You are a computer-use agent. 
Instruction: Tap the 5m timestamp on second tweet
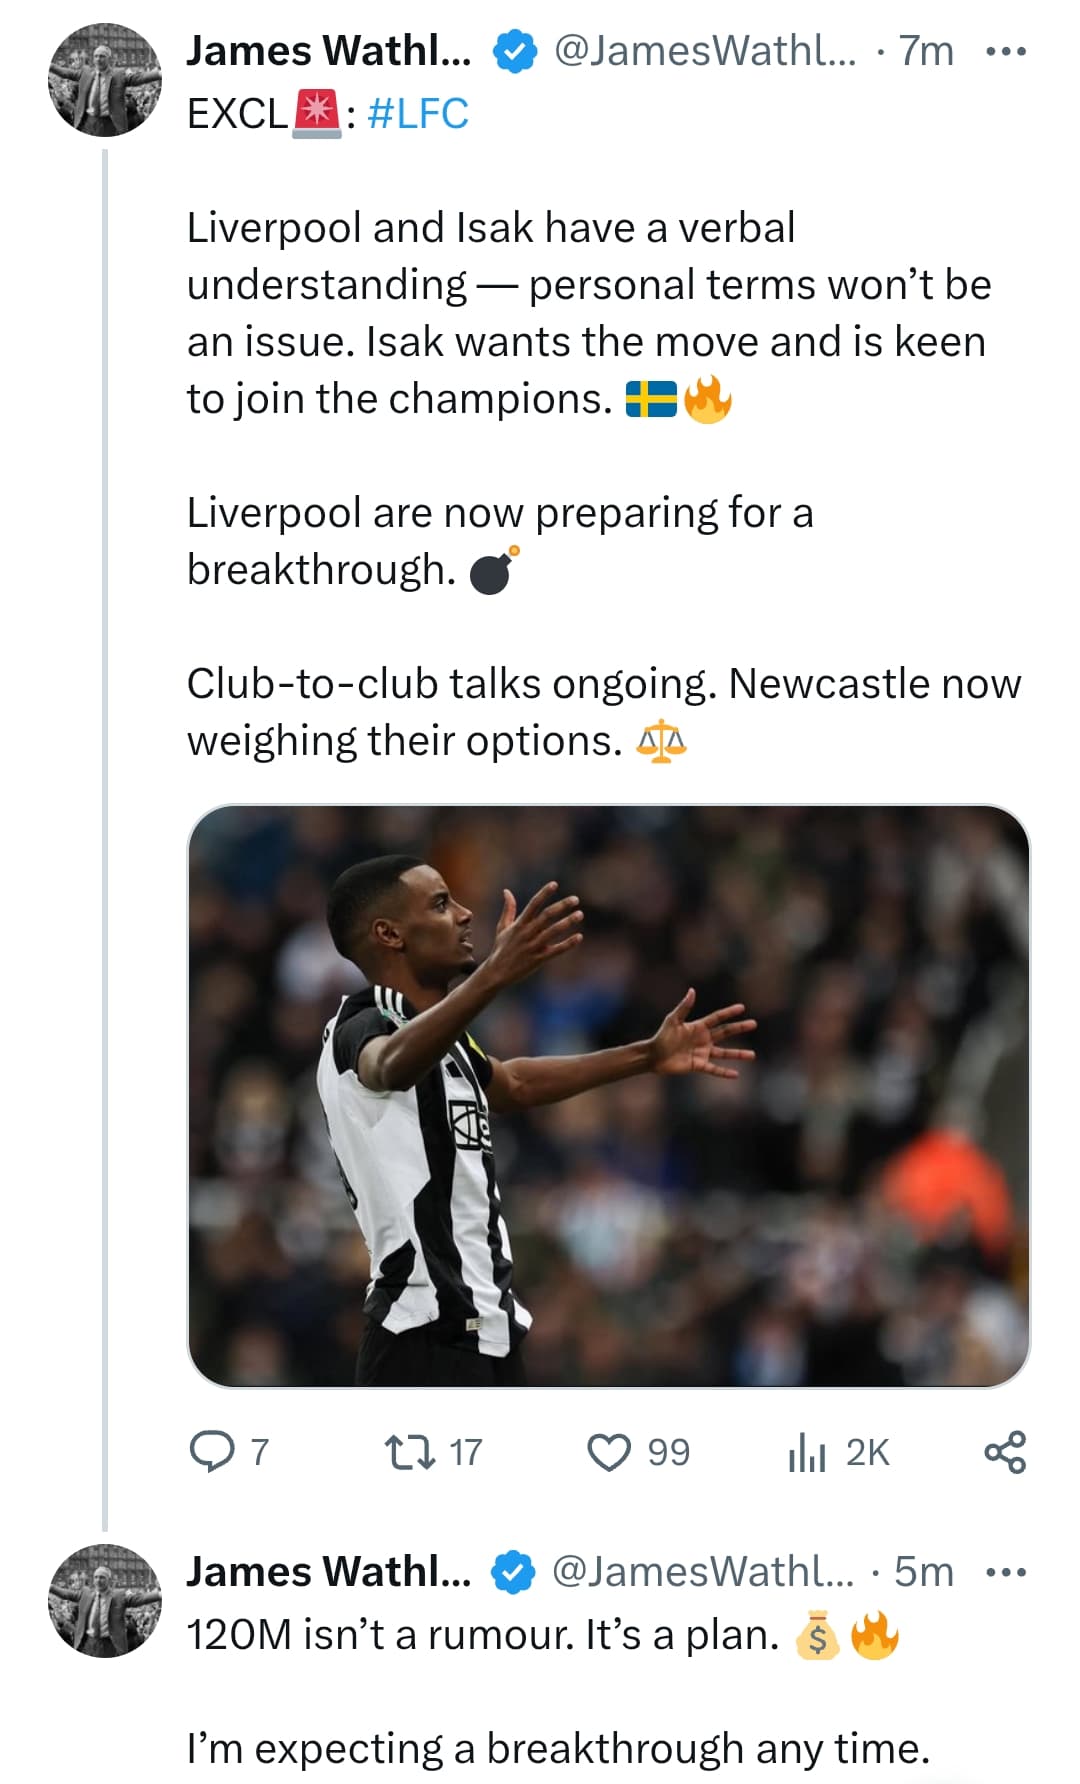pos(924,1572)
